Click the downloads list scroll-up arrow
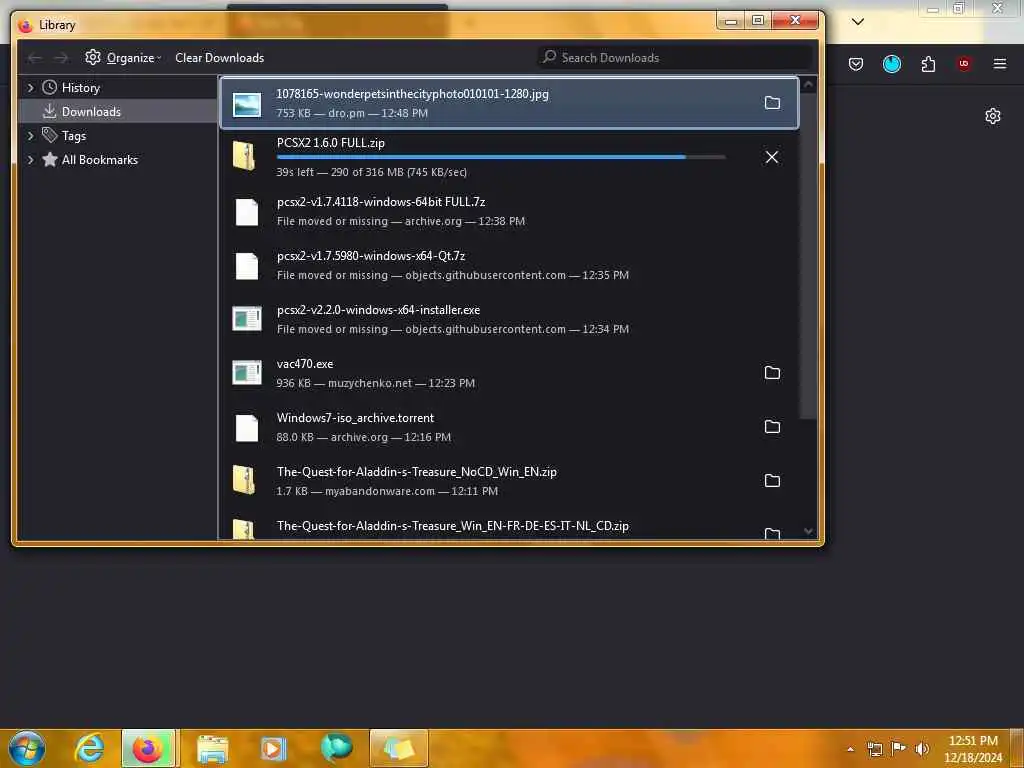The width and height of the screenshot is (1024, 768). pos(808,84)
